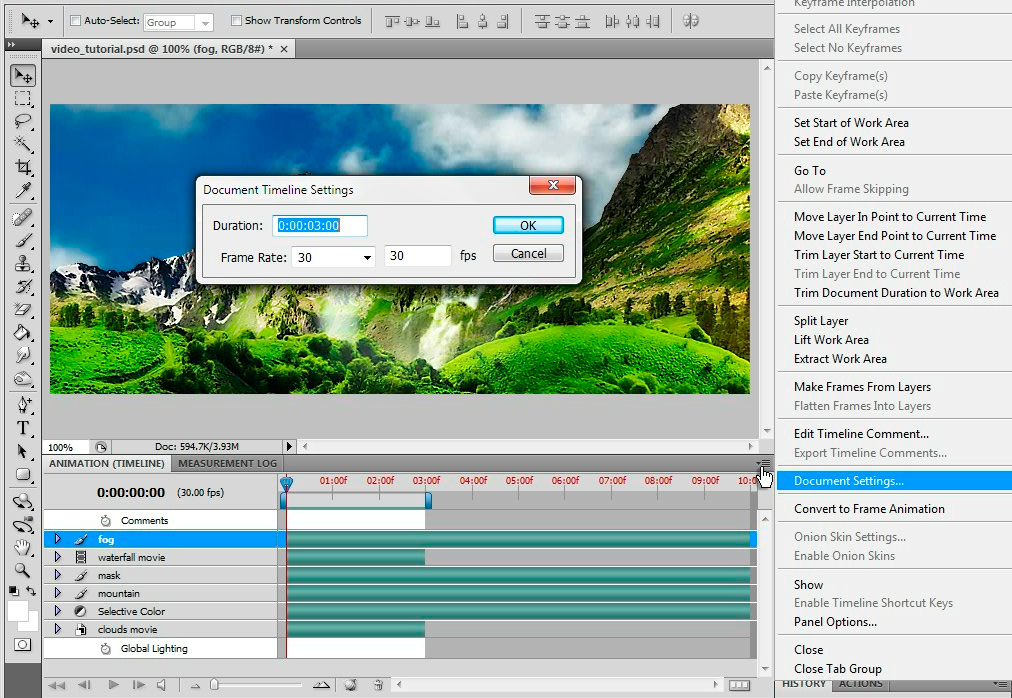Expand the fog layer properties
The width and height of the screenshot is (1012, 698).
(x=57, y=539)
